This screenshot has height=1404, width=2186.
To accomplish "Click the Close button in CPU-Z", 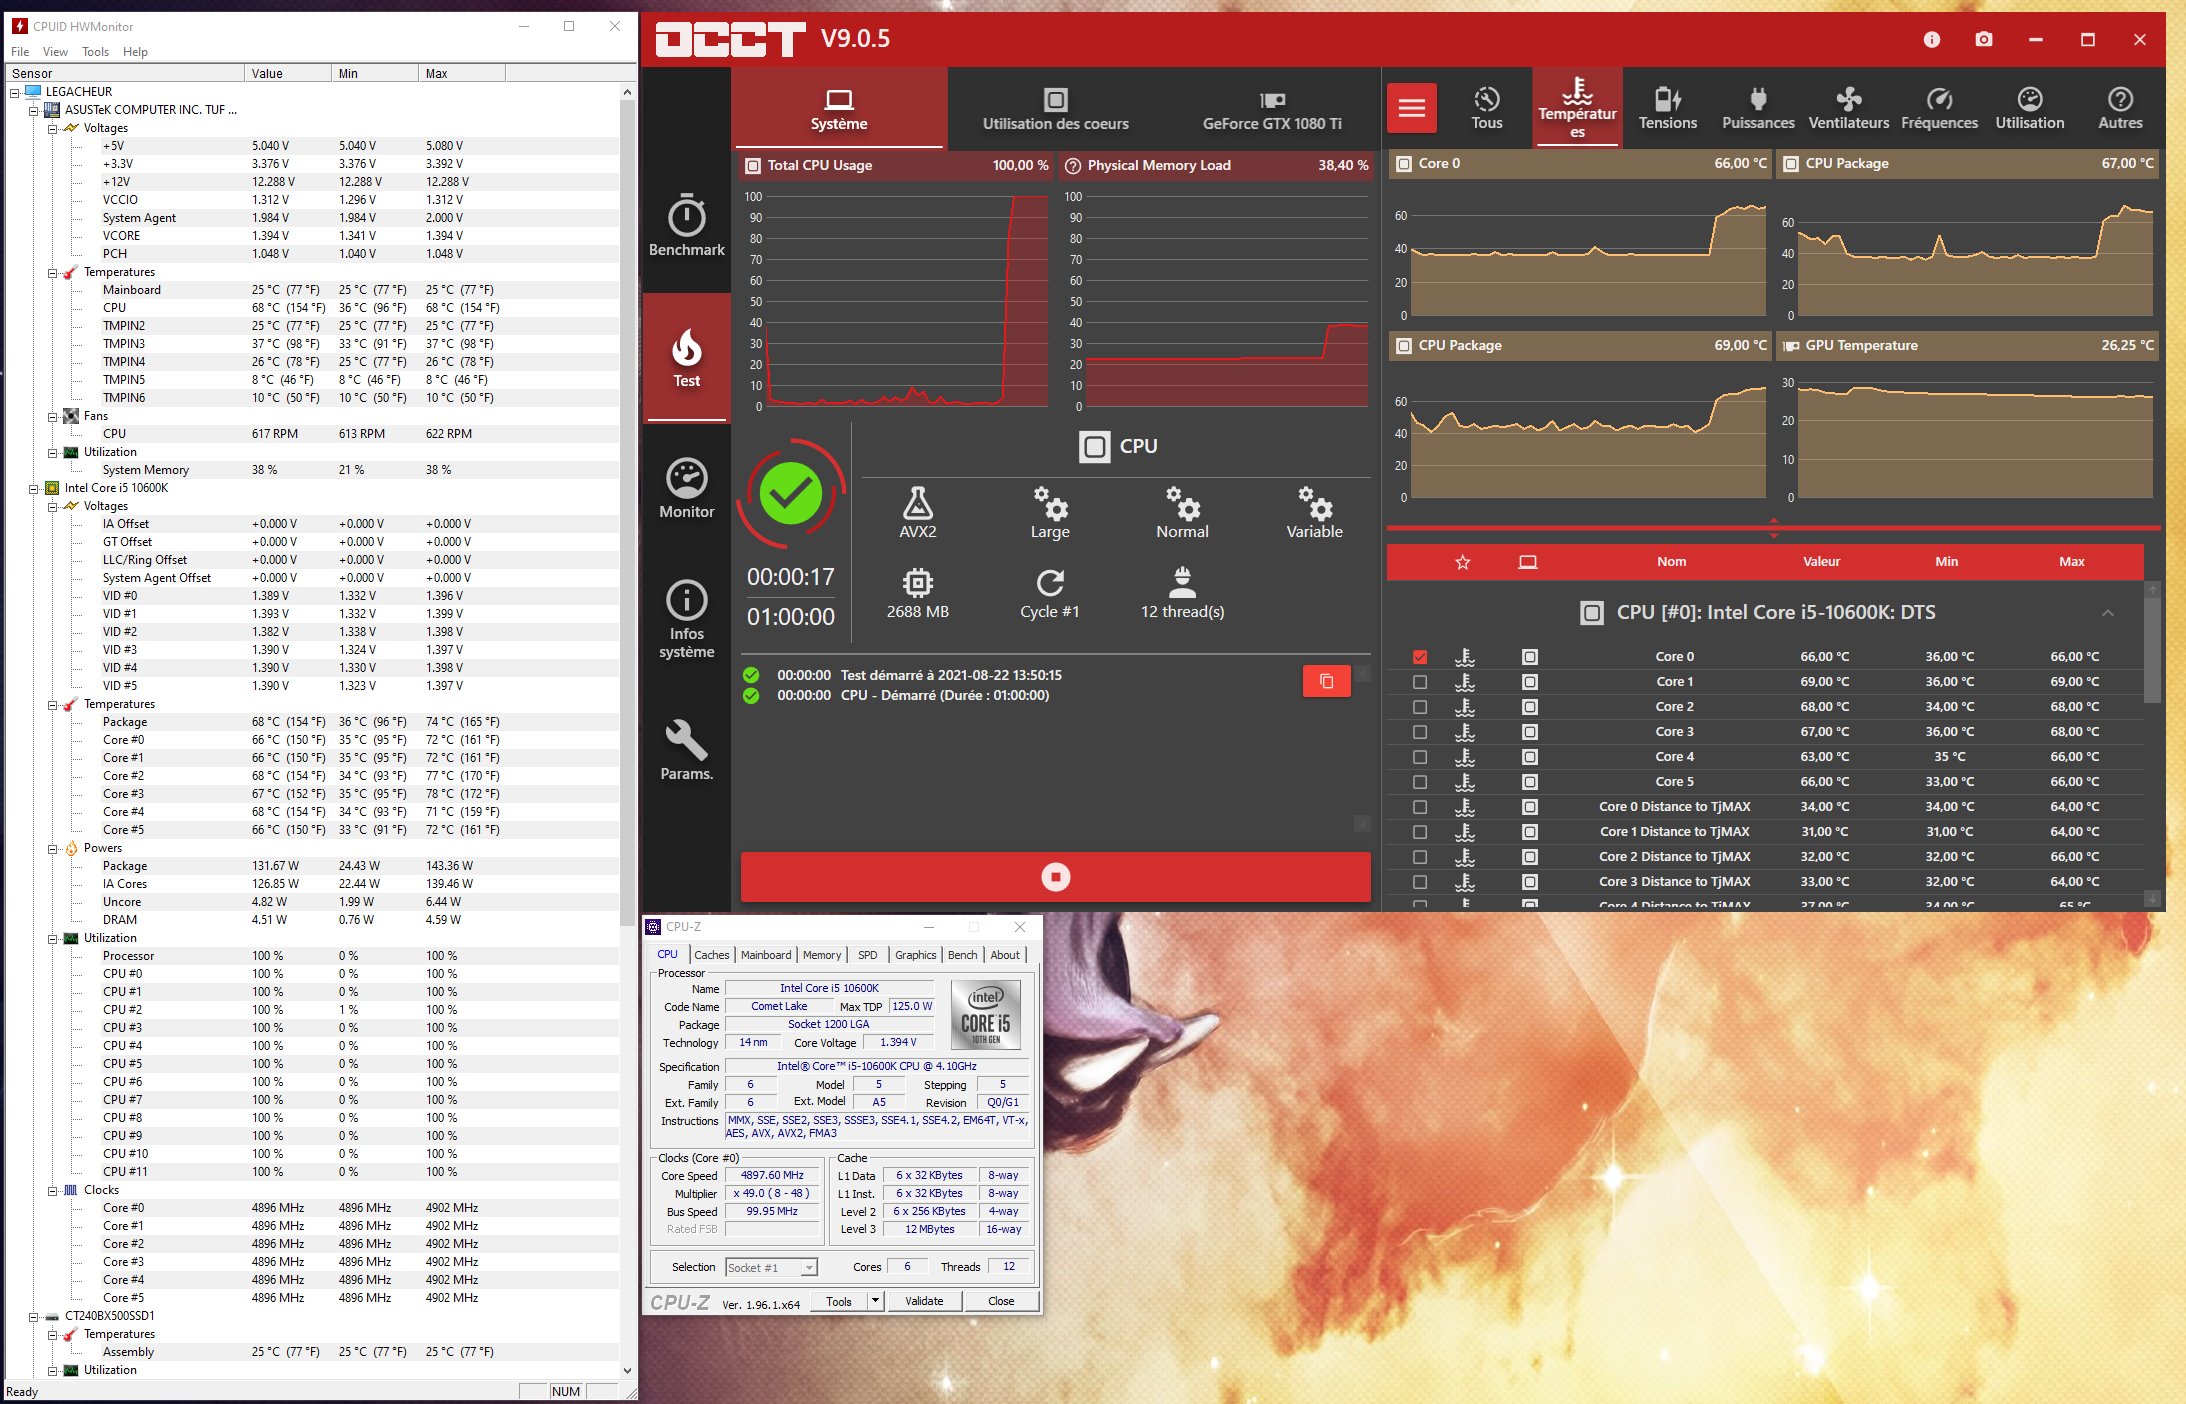I will (x=1001, y=1301).
